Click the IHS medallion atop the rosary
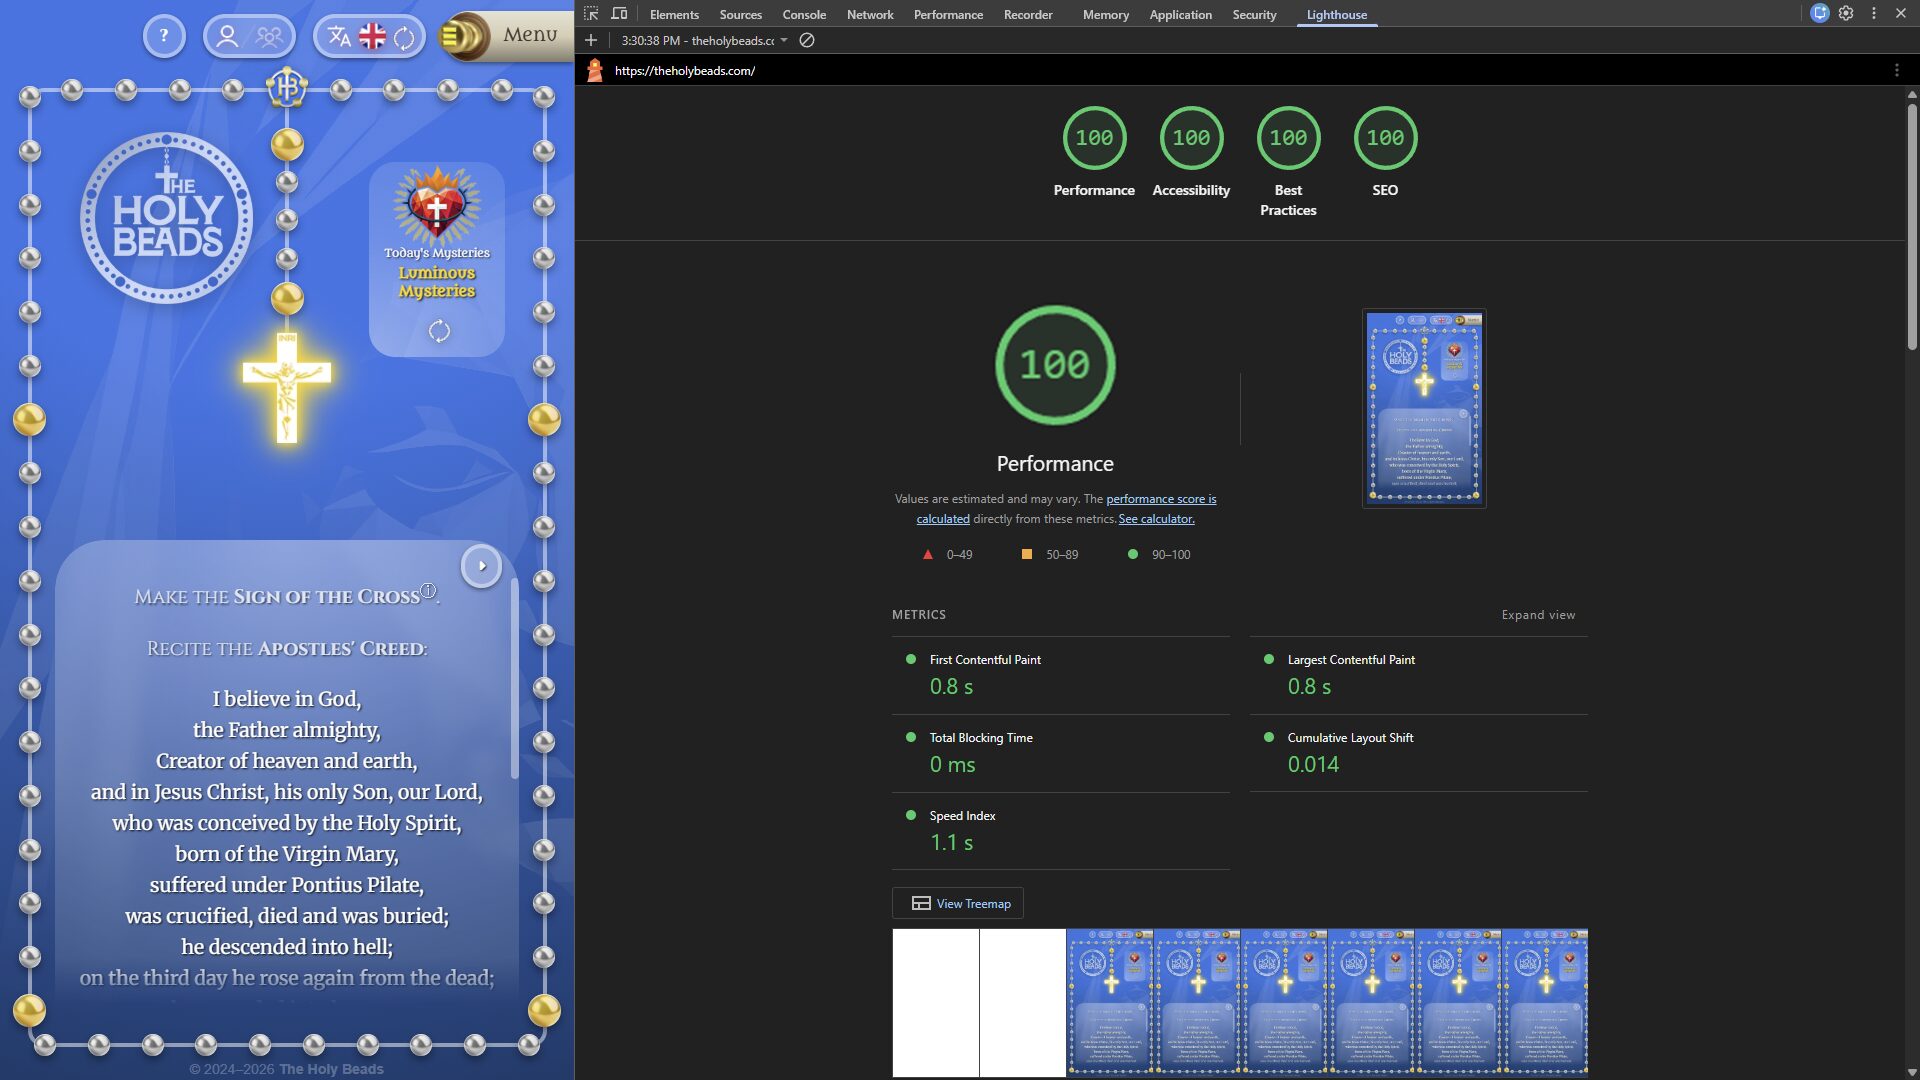The height and width of the screenshot is (1080, 1920). (287, 88)
